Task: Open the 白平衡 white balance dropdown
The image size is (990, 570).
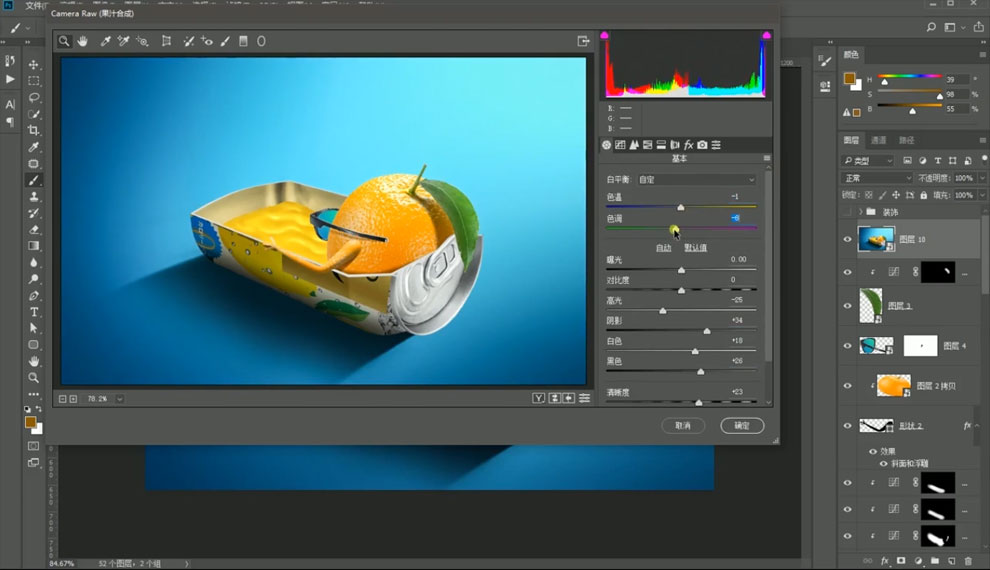Action: coord(696,180)
